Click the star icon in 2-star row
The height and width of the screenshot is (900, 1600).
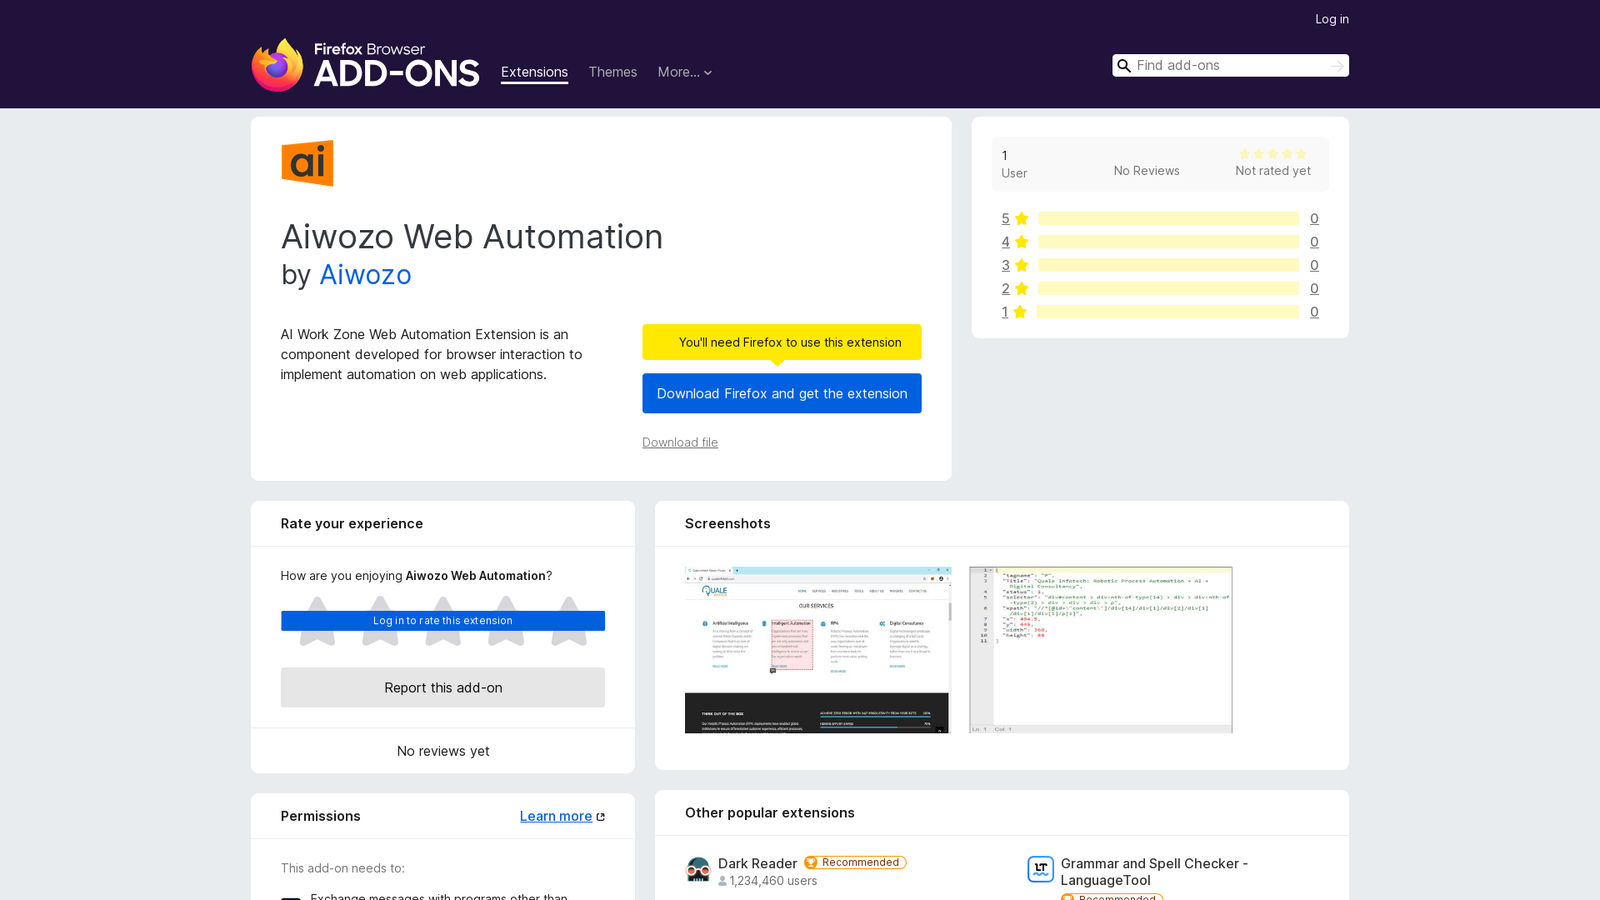(1021, 289)
